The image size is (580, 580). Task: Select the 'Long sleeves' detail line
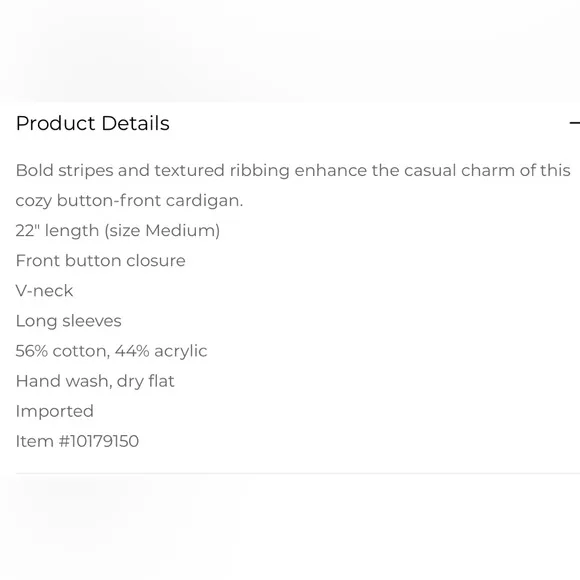68,321
